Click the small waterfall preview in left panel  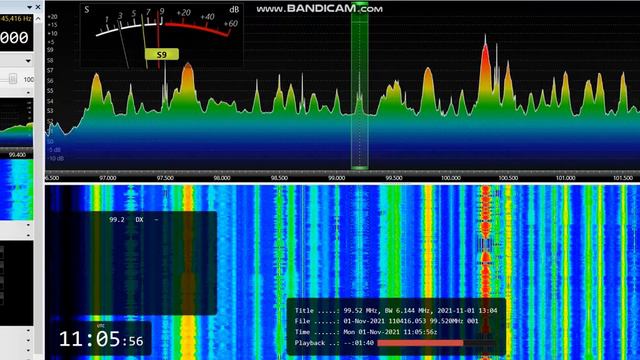click(16, 190)
